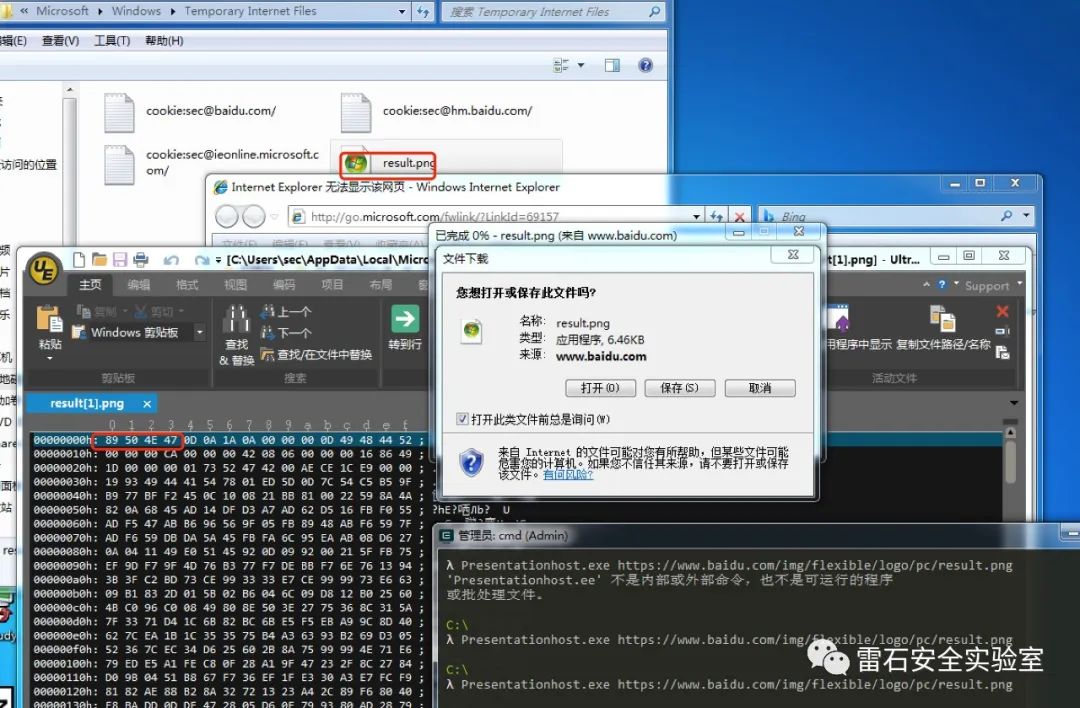
Task: Click the 粘贴 paste clipboard icon
Action: click(49, 320)
